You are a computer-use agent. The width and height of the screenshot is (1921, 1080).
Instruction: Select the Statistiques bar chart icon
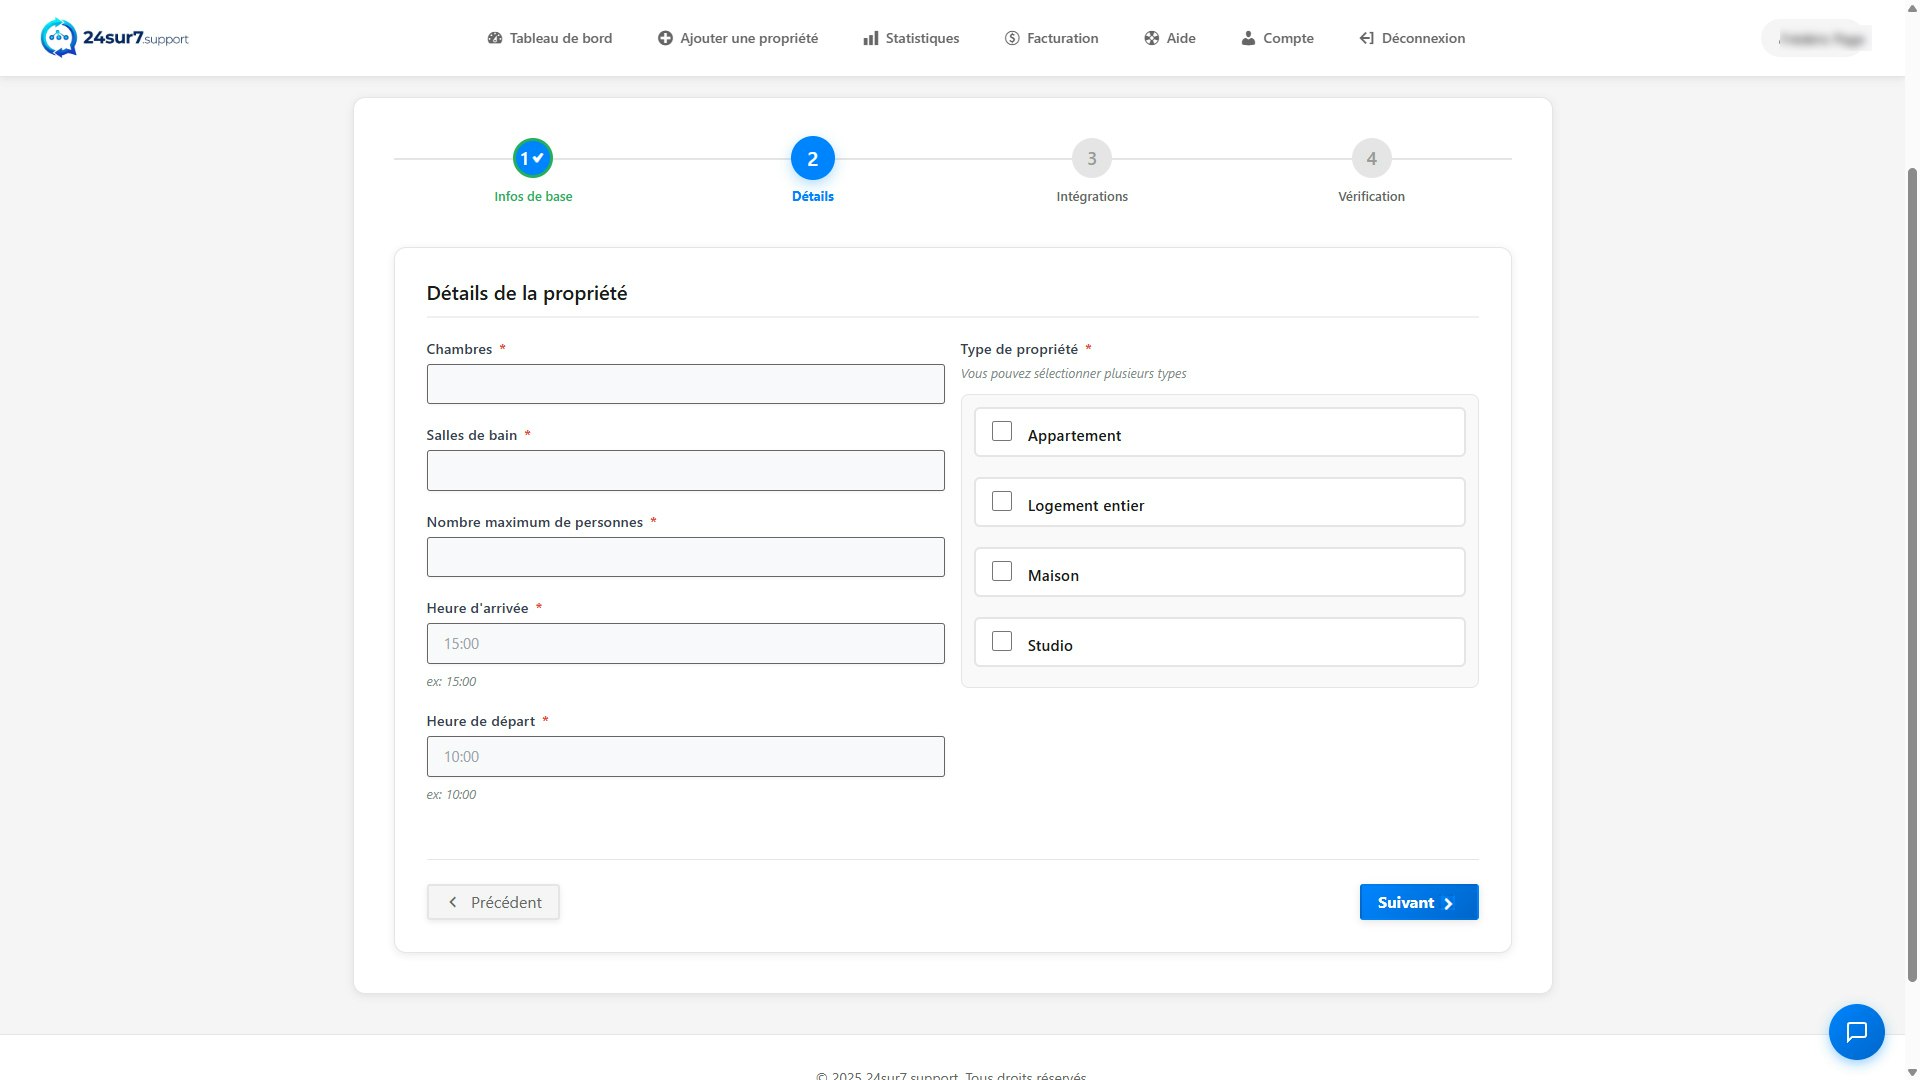[869, 38]
